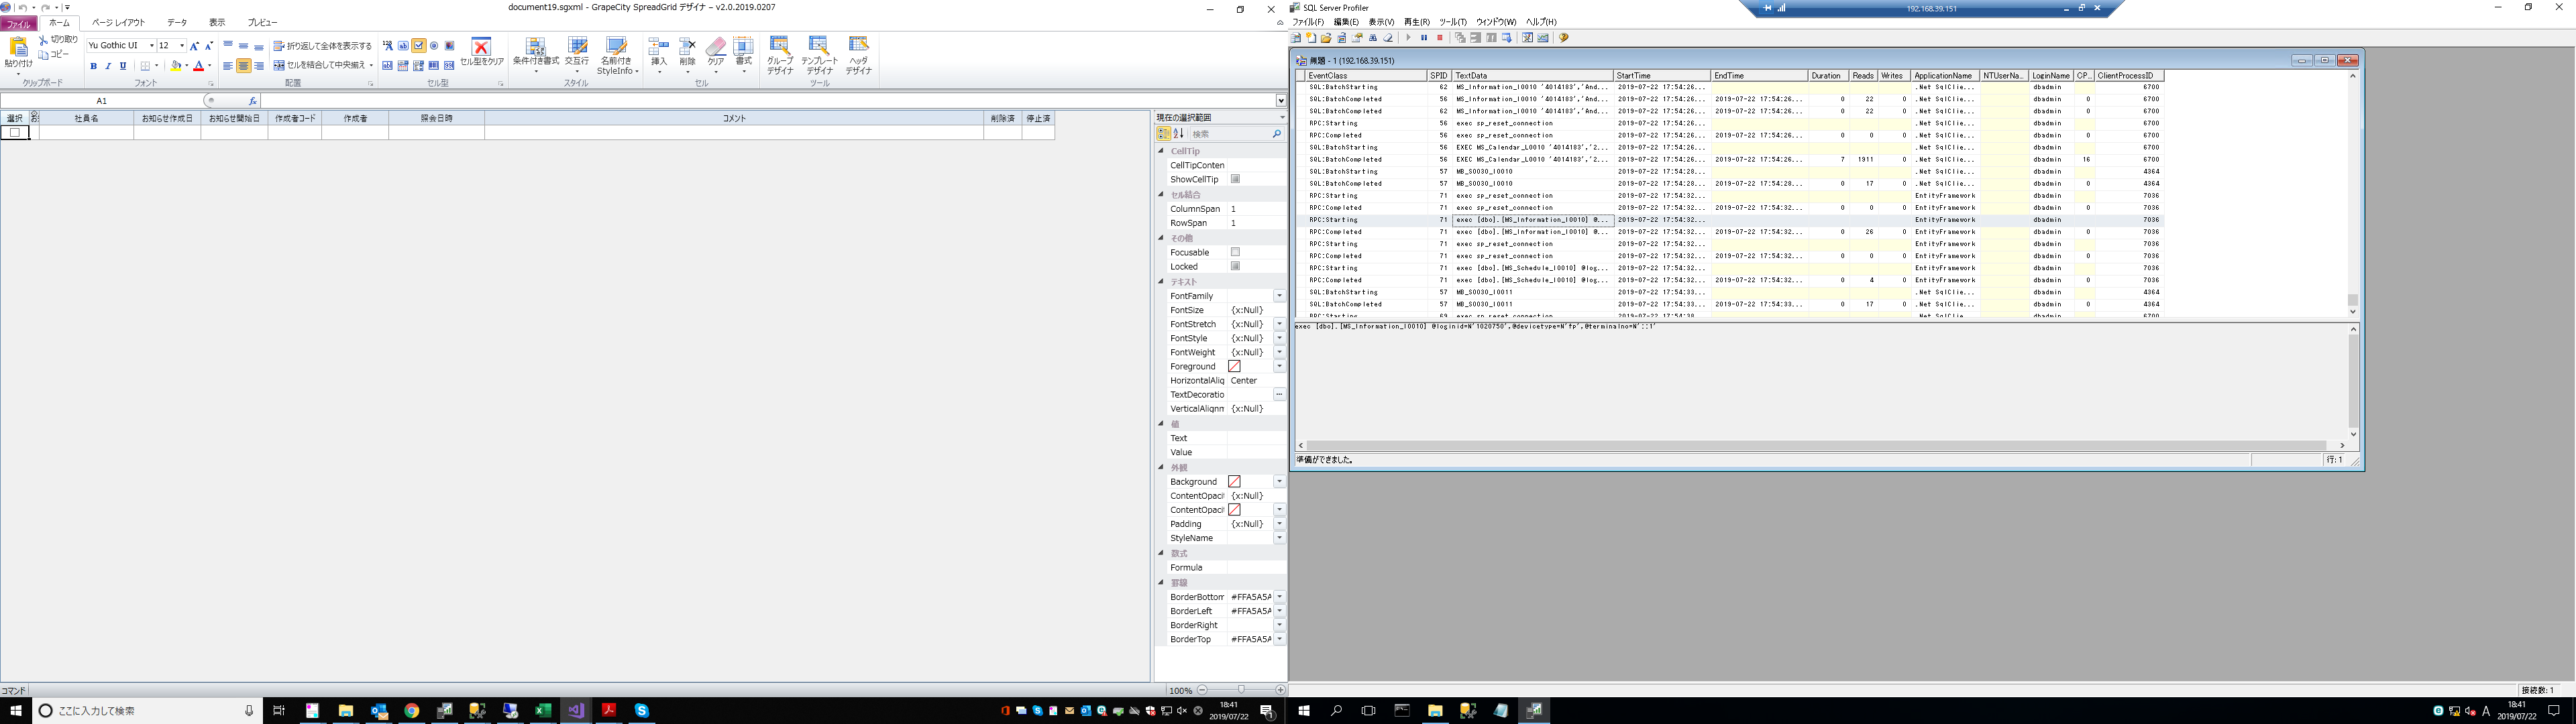Open the FontWeight property dropdown
This screenshot has height=724, width=2576.
pyautogui.click(x=1279, y=352)
